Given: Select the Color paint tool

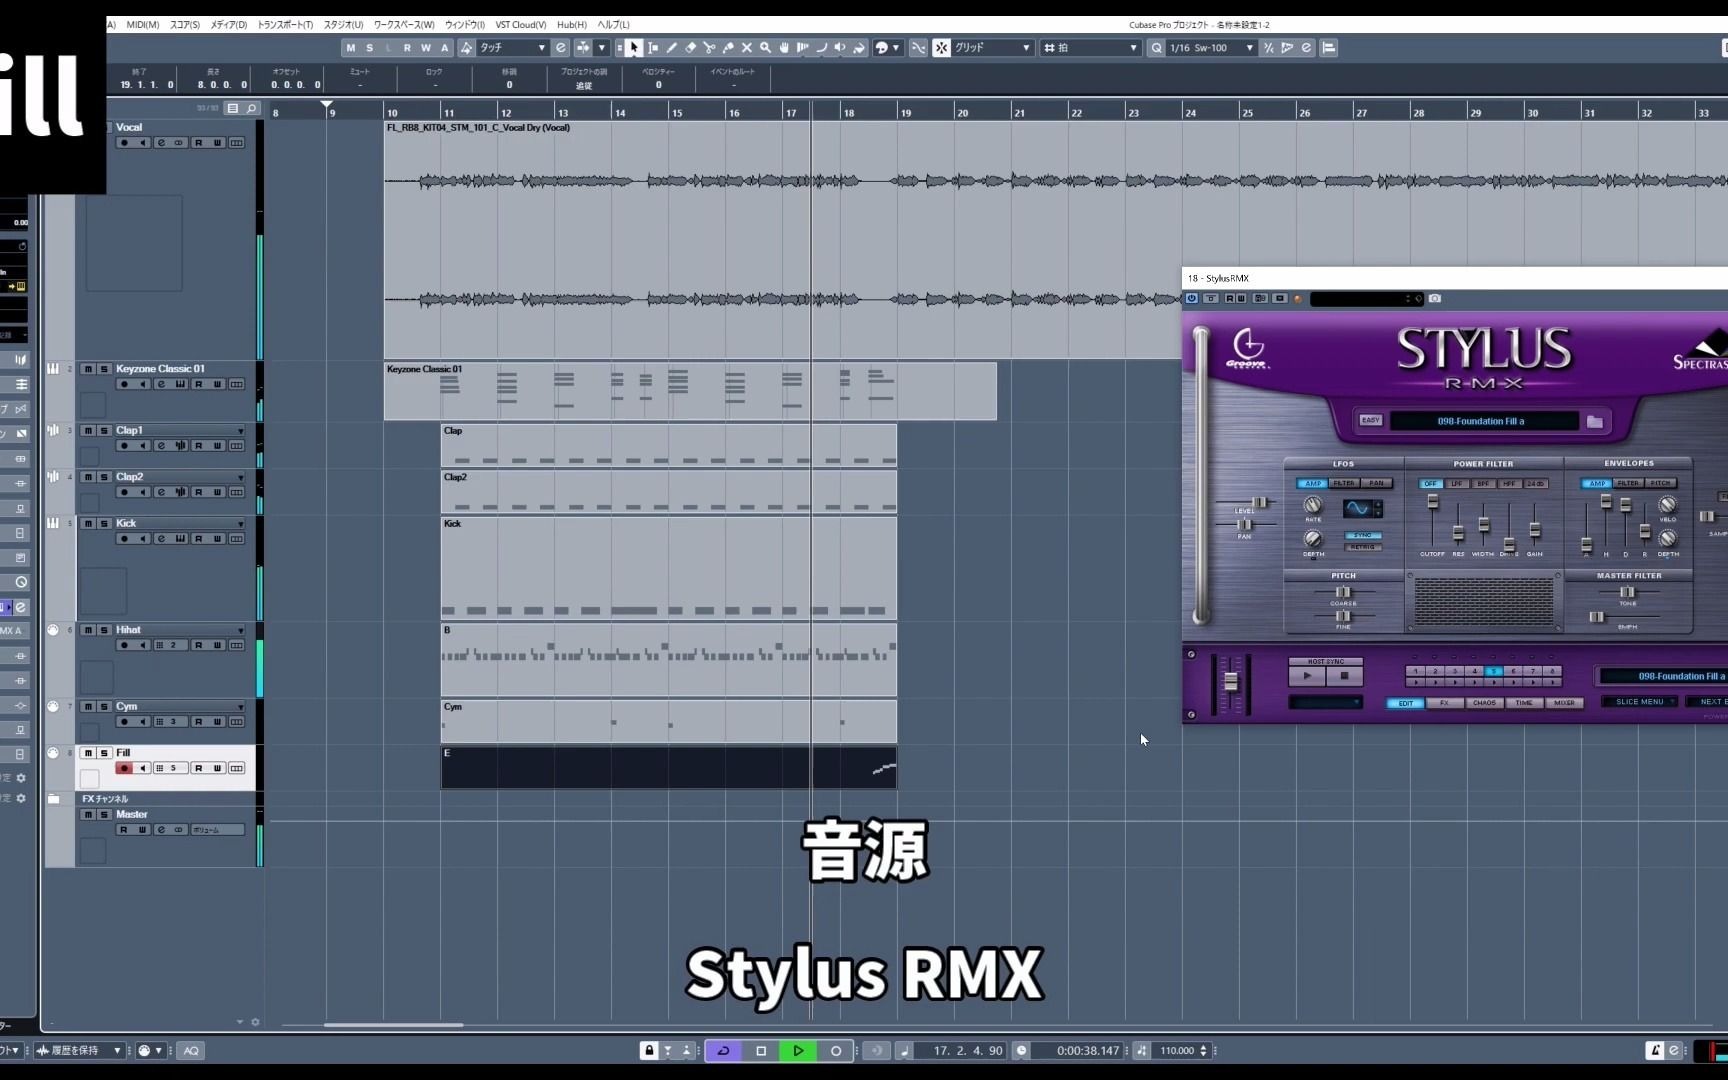Looking at the screenshot, I should 859,47.
